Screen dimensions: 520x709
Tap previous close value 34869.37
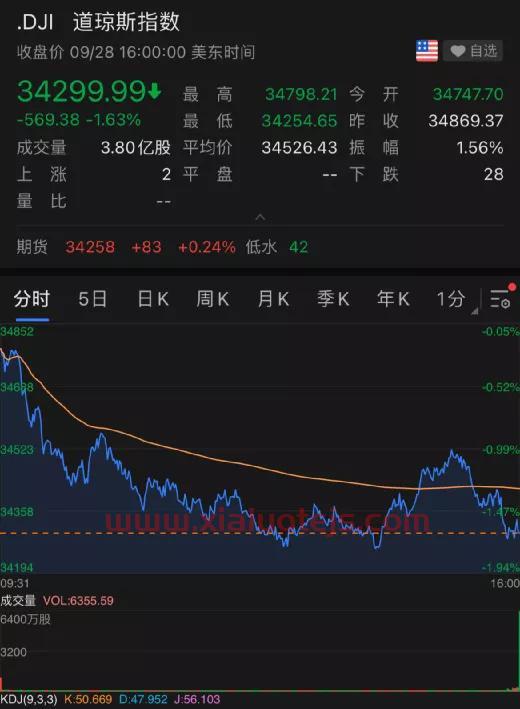[466, 121]
